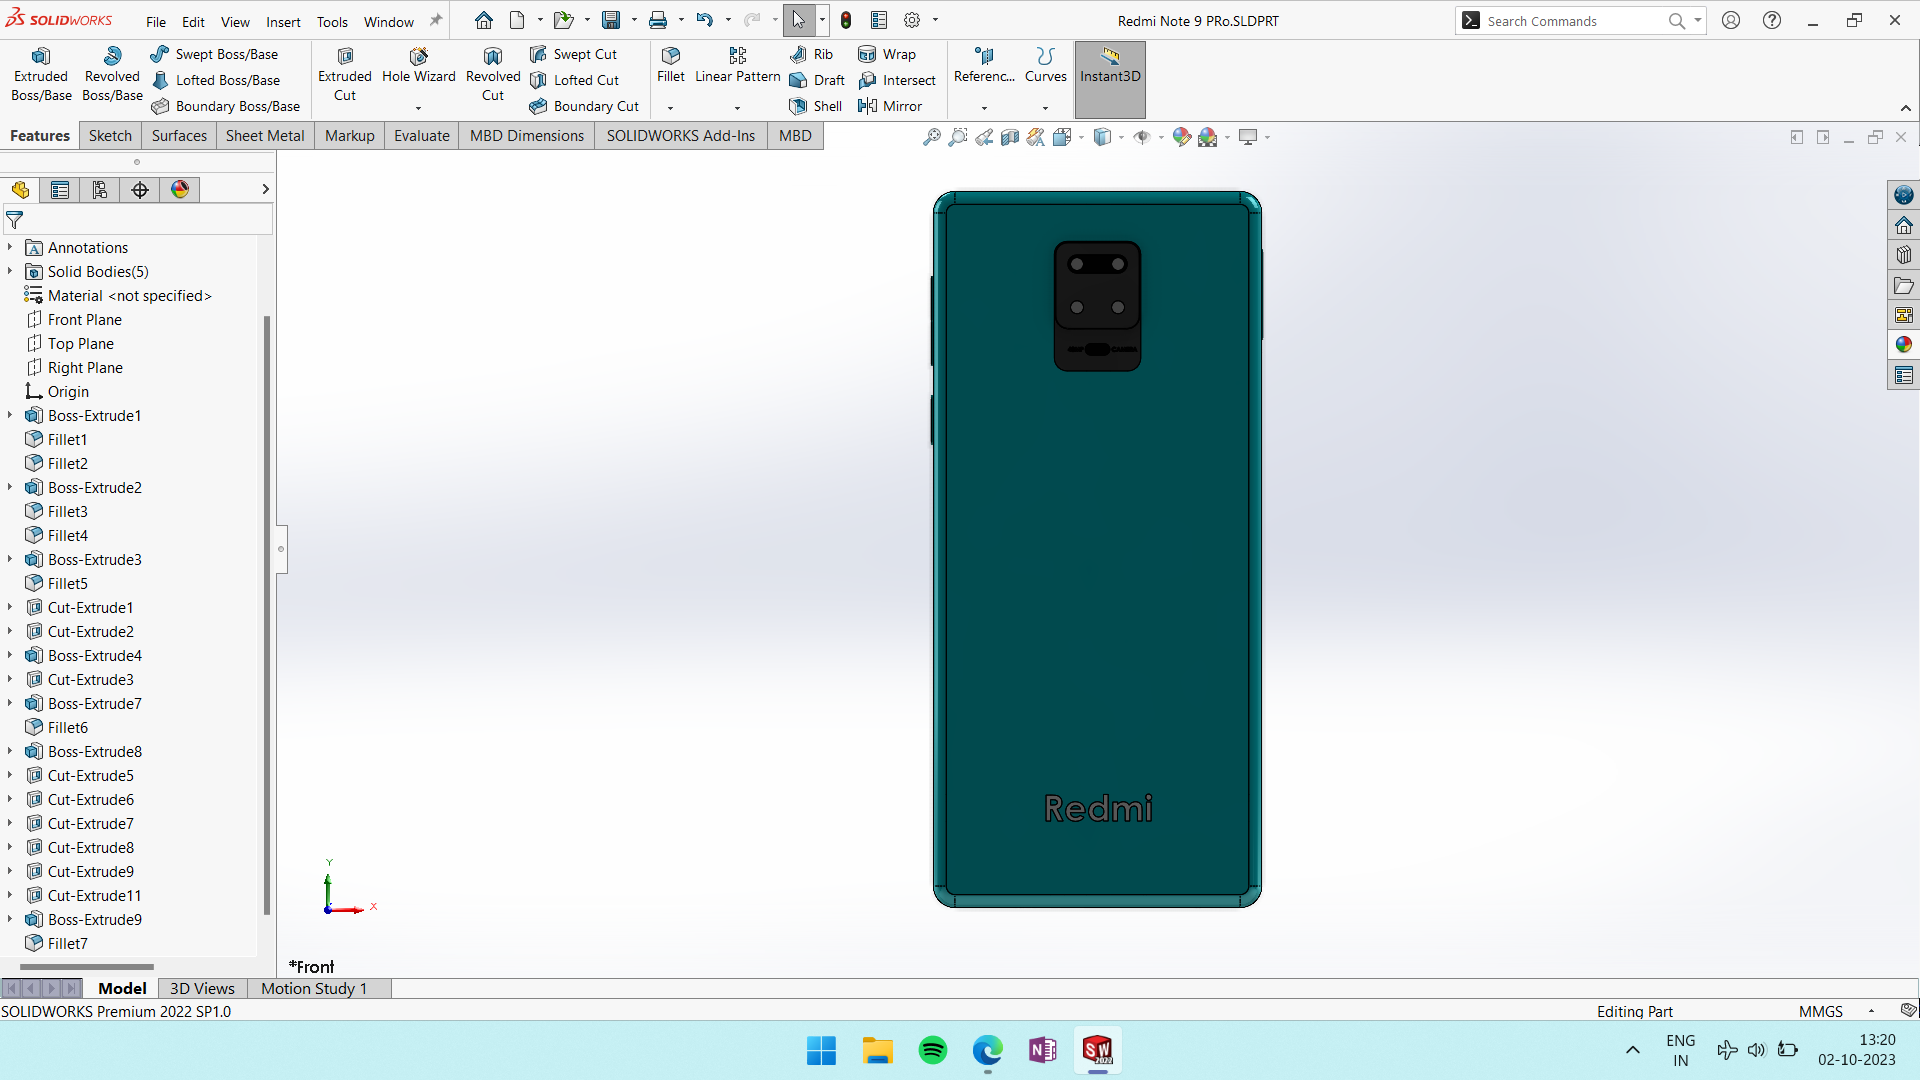This screenshot has height=1080, width=1920.
Task: Create a Linear Pattern
Action: tap(738, 66)
